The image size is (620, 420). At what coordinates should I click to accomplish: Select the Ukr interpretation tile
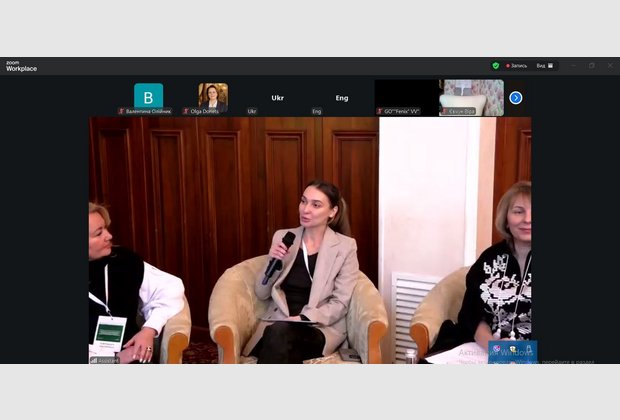(278, 98)
